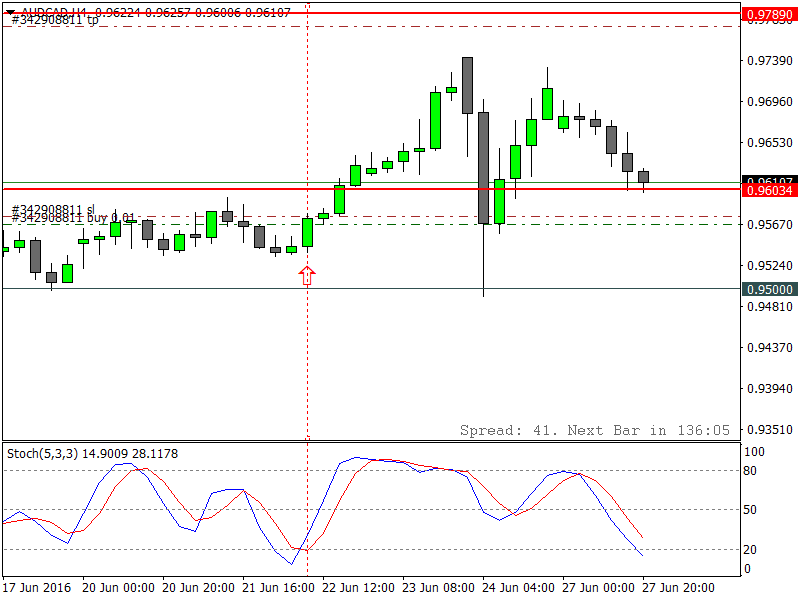Click the '#342908811 buy 0.01' order label
800x600 pixels.
73,218
